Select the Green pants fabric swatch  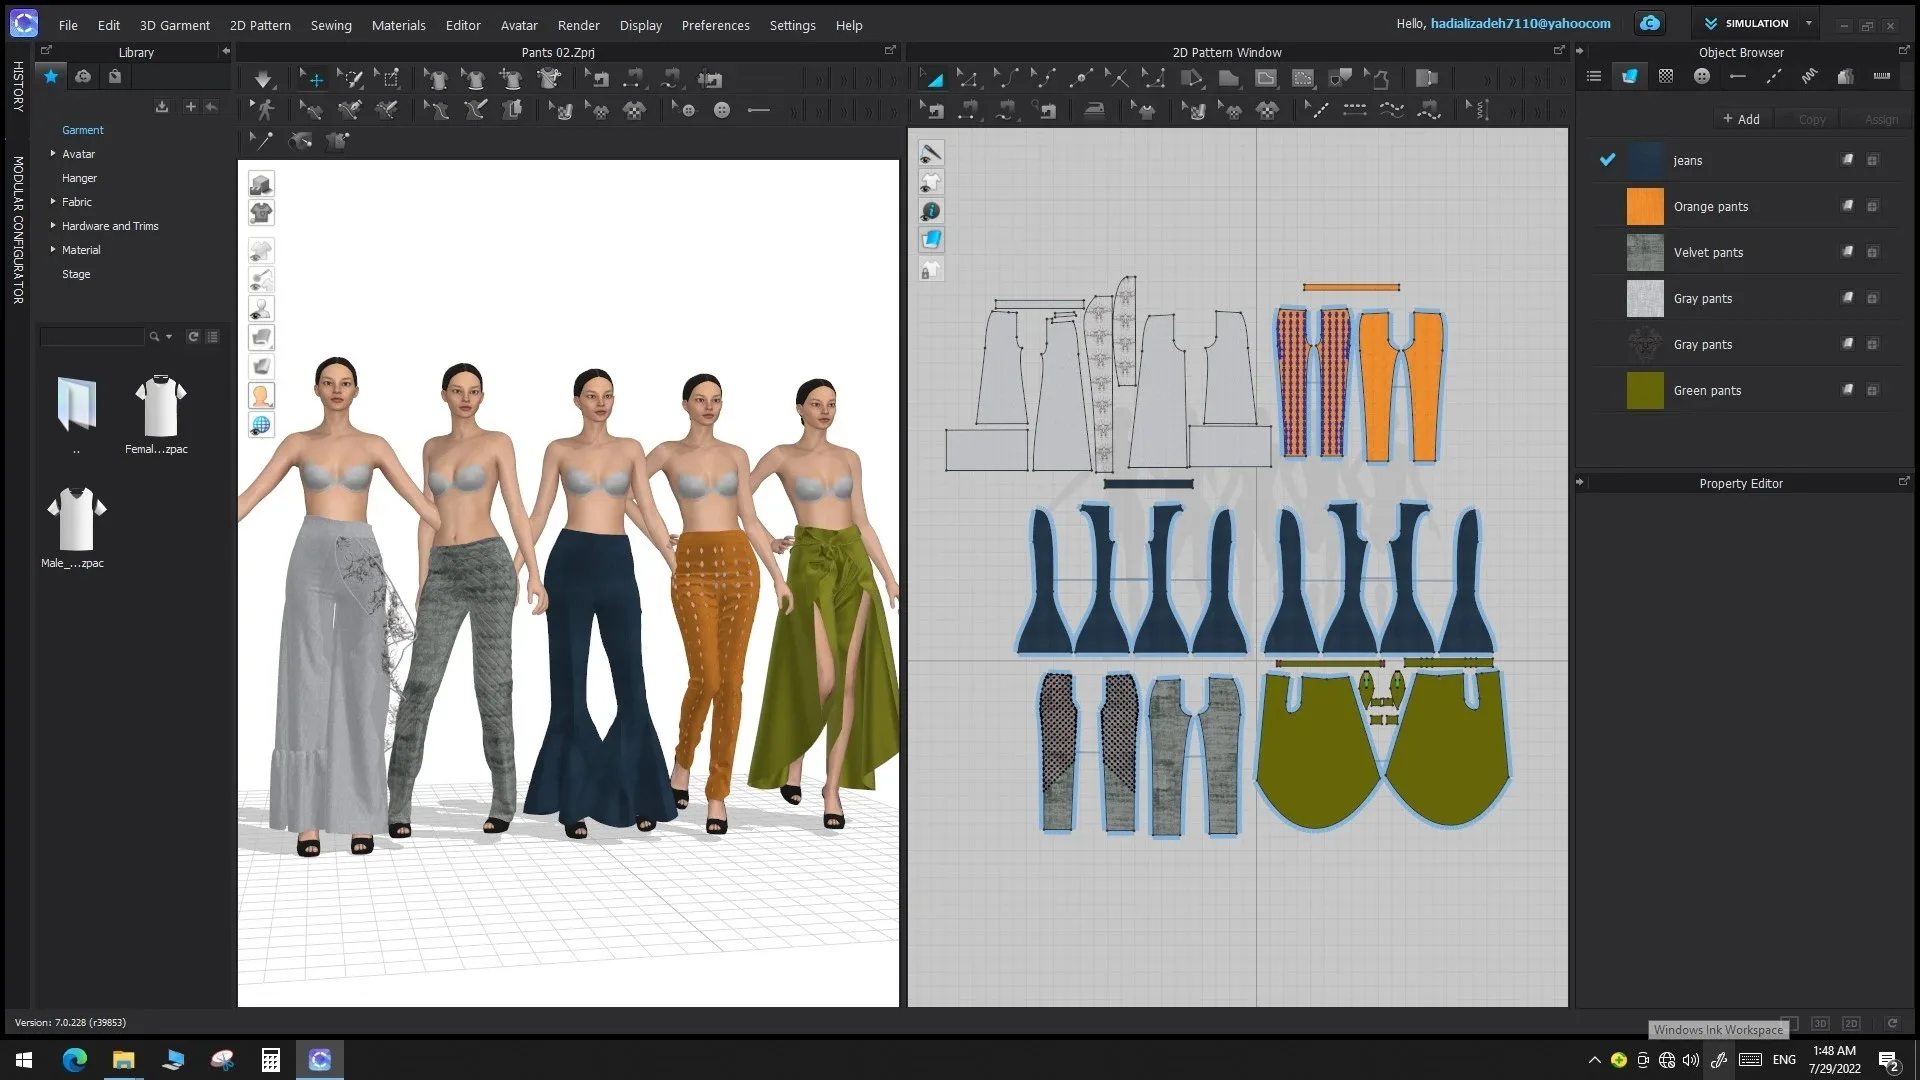click(x=1645, y=390)
